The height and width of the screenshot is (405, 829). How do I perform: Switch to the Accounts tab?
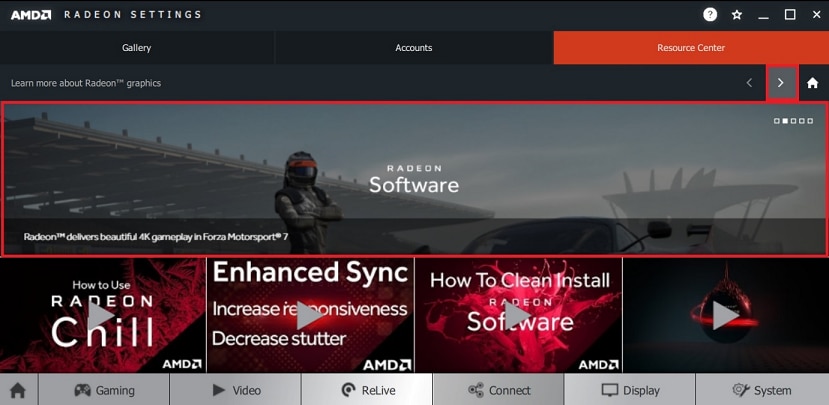coord(414,48)
